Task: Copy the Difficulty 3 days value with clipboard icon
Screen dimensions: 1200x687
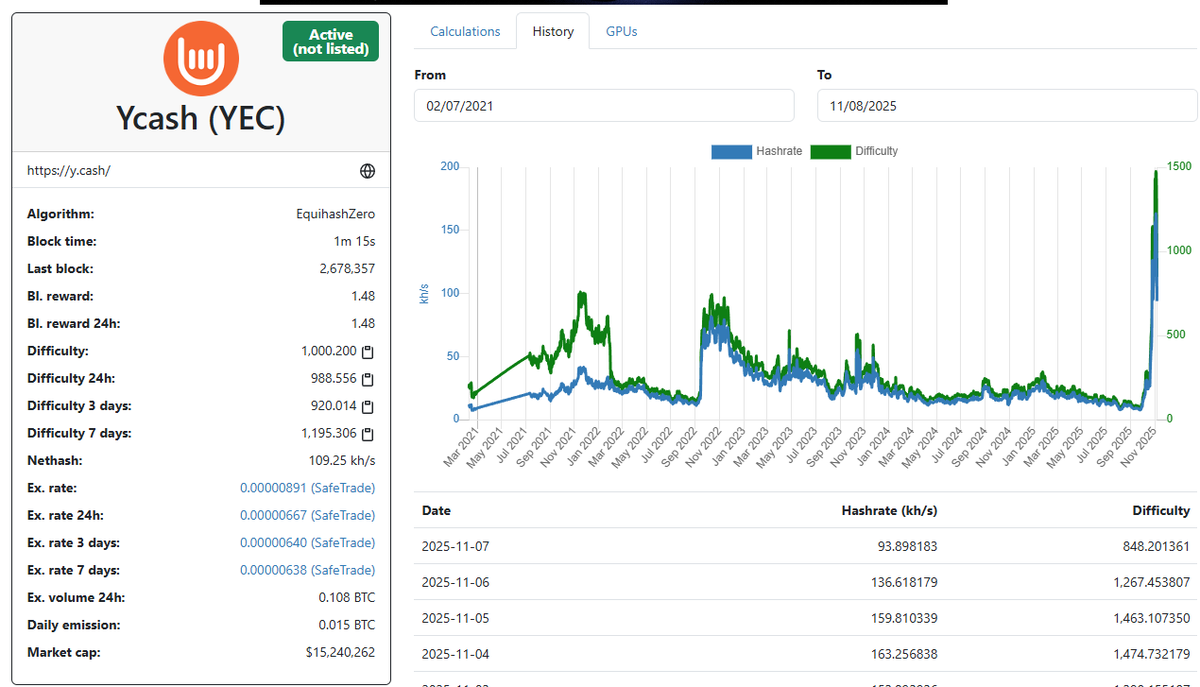Action: pos(367,407)
